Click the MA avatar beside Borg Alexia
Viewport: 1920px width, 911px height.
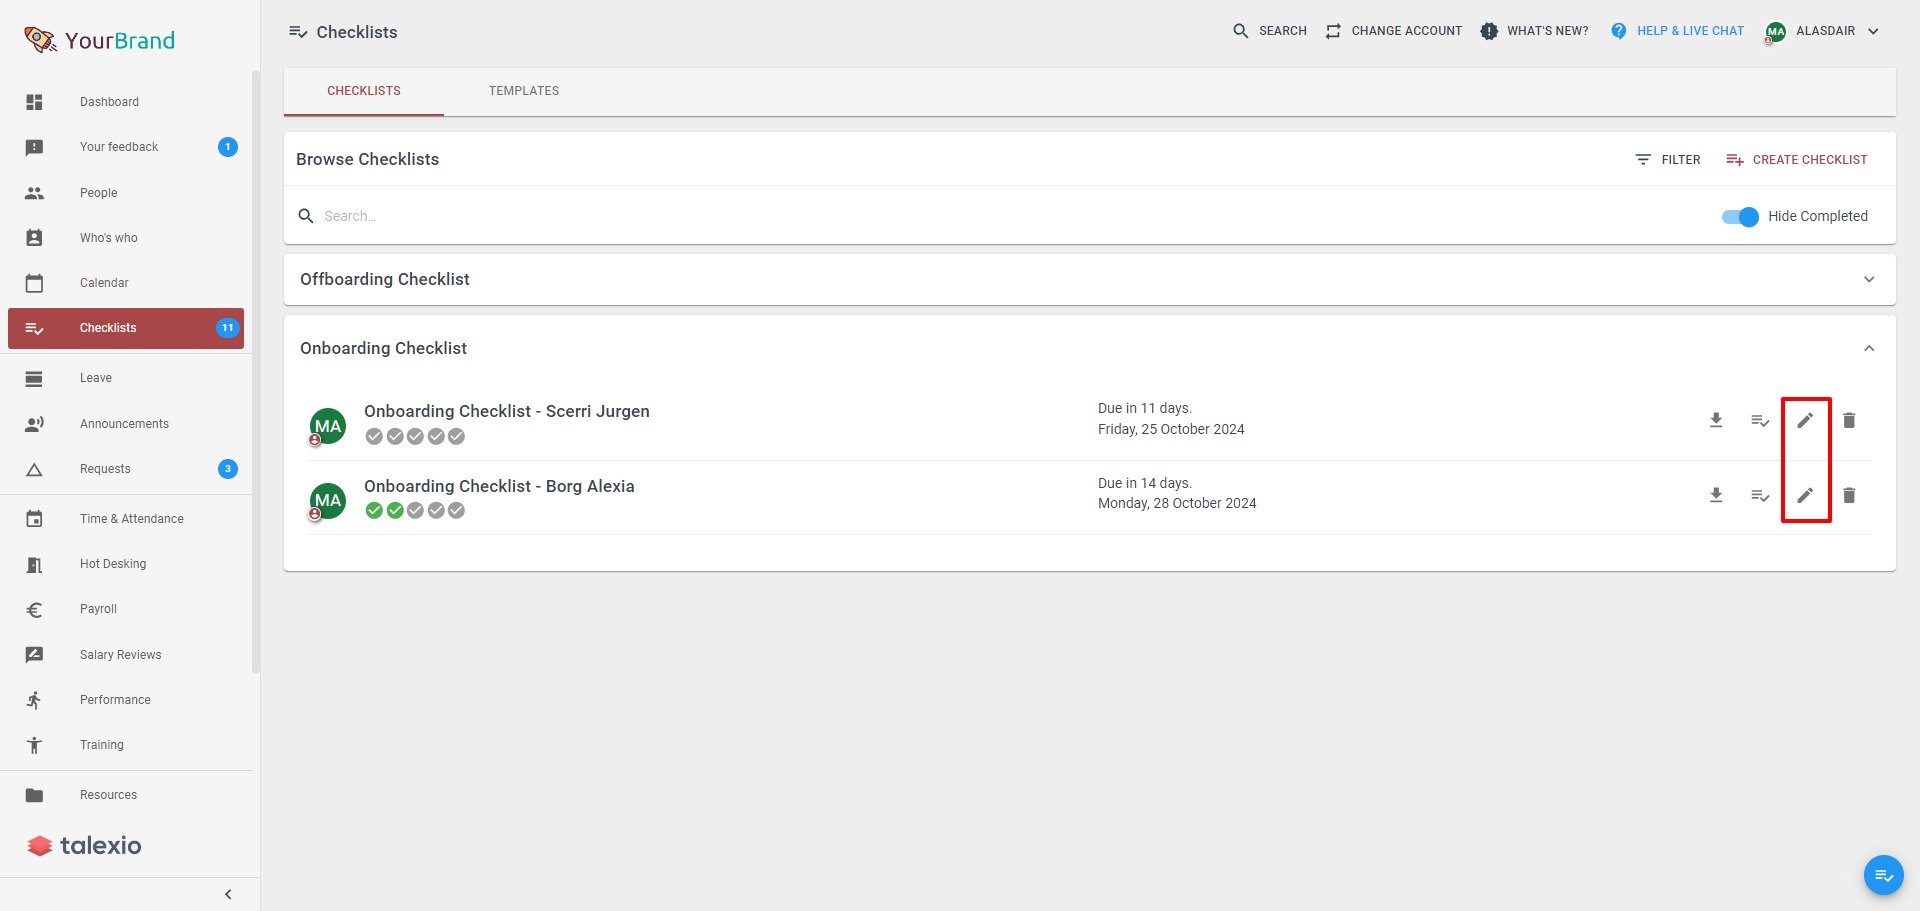point(328,501)
